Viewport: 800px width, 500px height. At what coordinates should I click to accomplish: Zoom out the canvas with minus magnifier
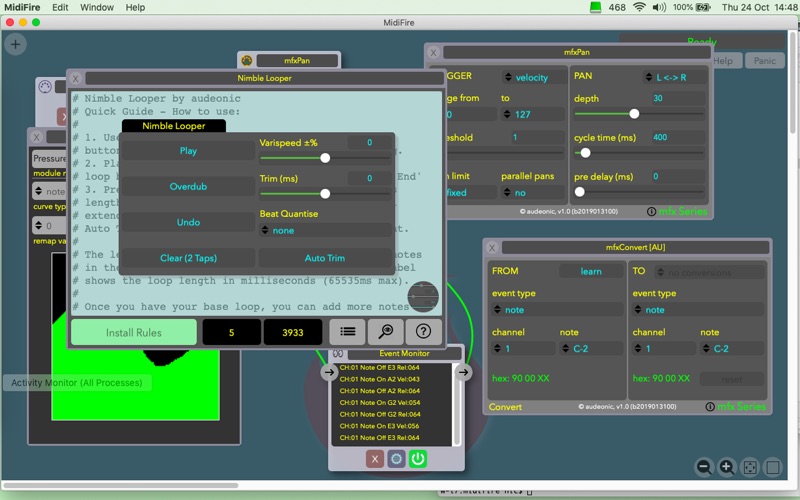coord(704,467)
